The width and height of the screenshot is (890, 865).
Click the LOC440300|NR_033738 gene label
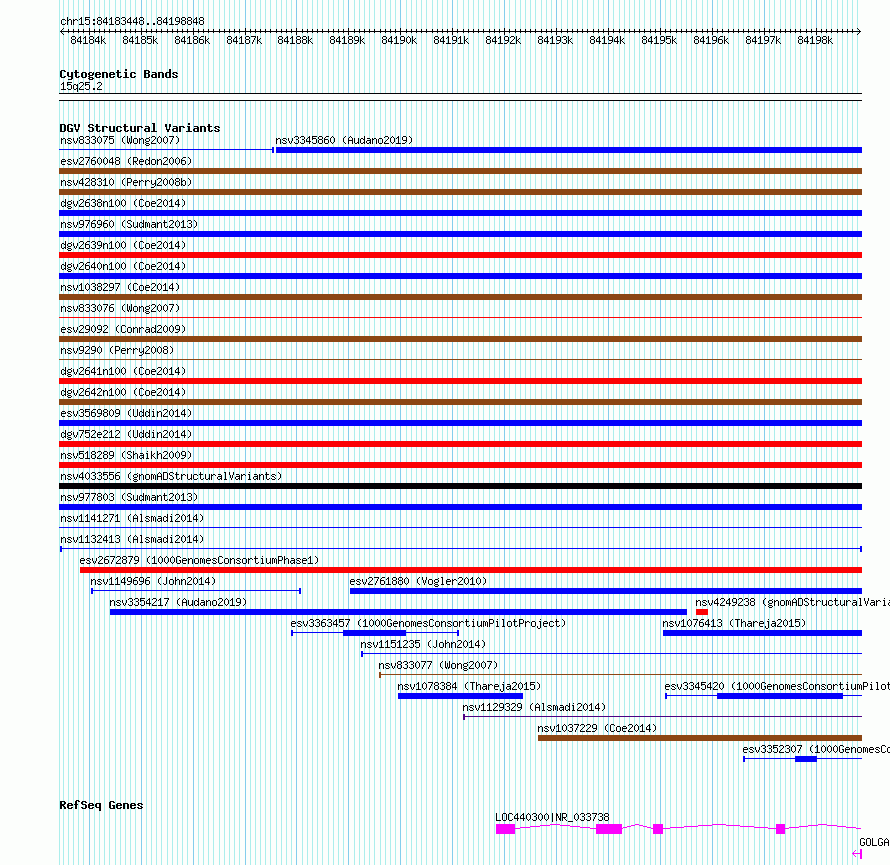tap(552, 817)
